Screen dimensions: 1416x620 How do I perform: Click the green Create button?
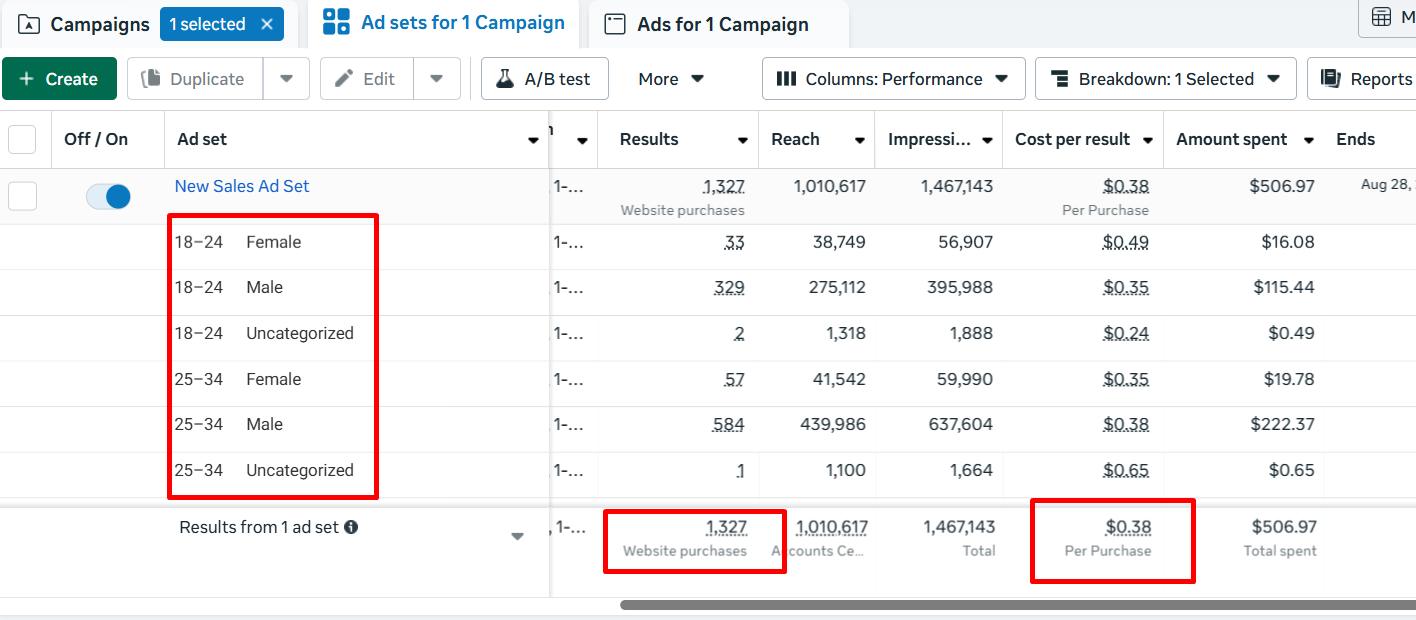coord(60,78)
